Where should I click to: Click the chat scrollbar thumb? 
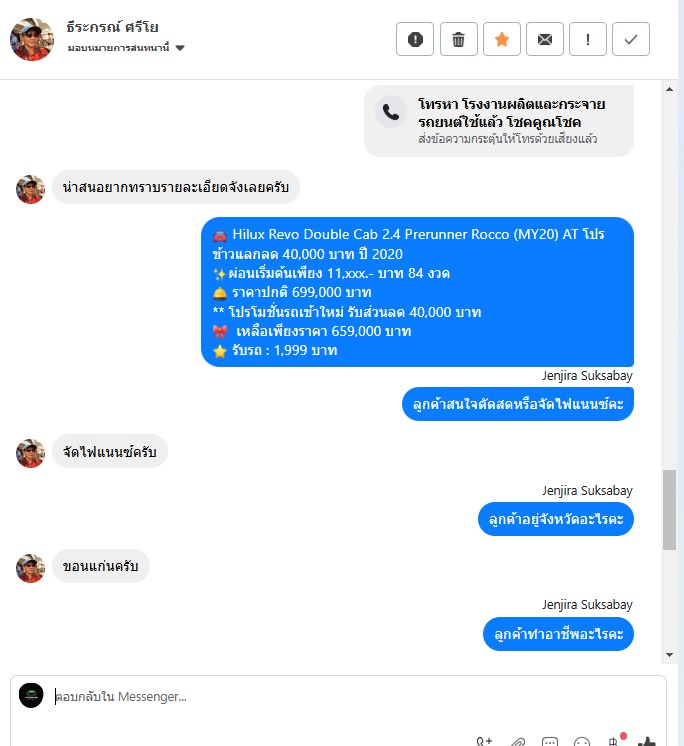tap(669, 510)
